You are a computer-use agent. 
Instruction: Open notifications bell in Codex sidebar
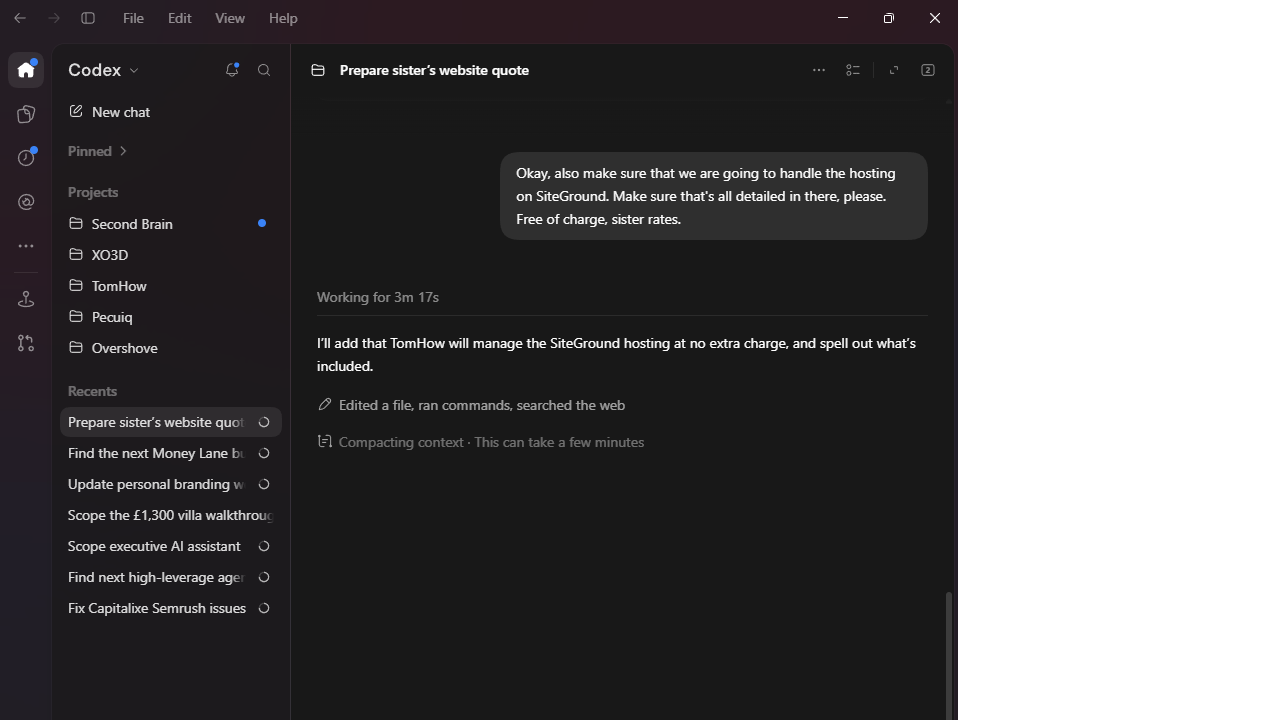[x=232, y=70]
